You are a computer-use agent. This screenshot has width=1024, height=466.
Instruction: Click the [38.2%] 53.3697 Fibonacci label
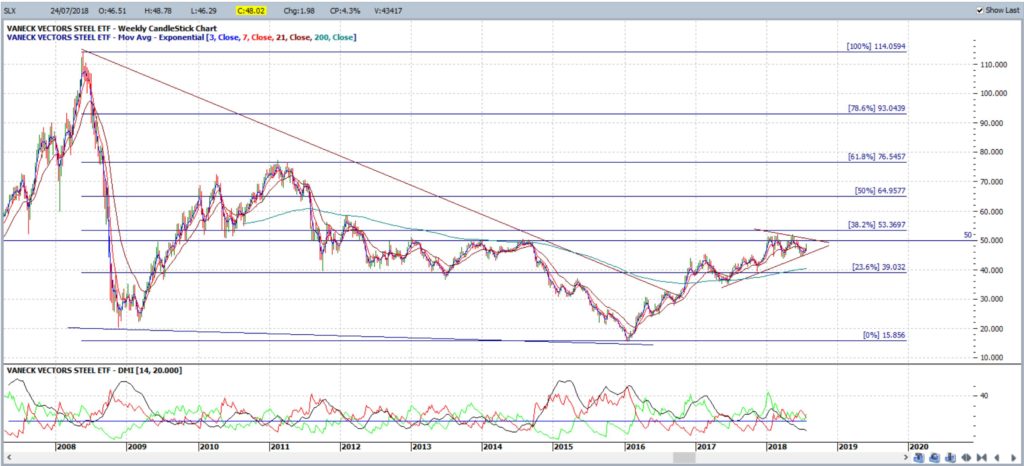pos(876,225)
